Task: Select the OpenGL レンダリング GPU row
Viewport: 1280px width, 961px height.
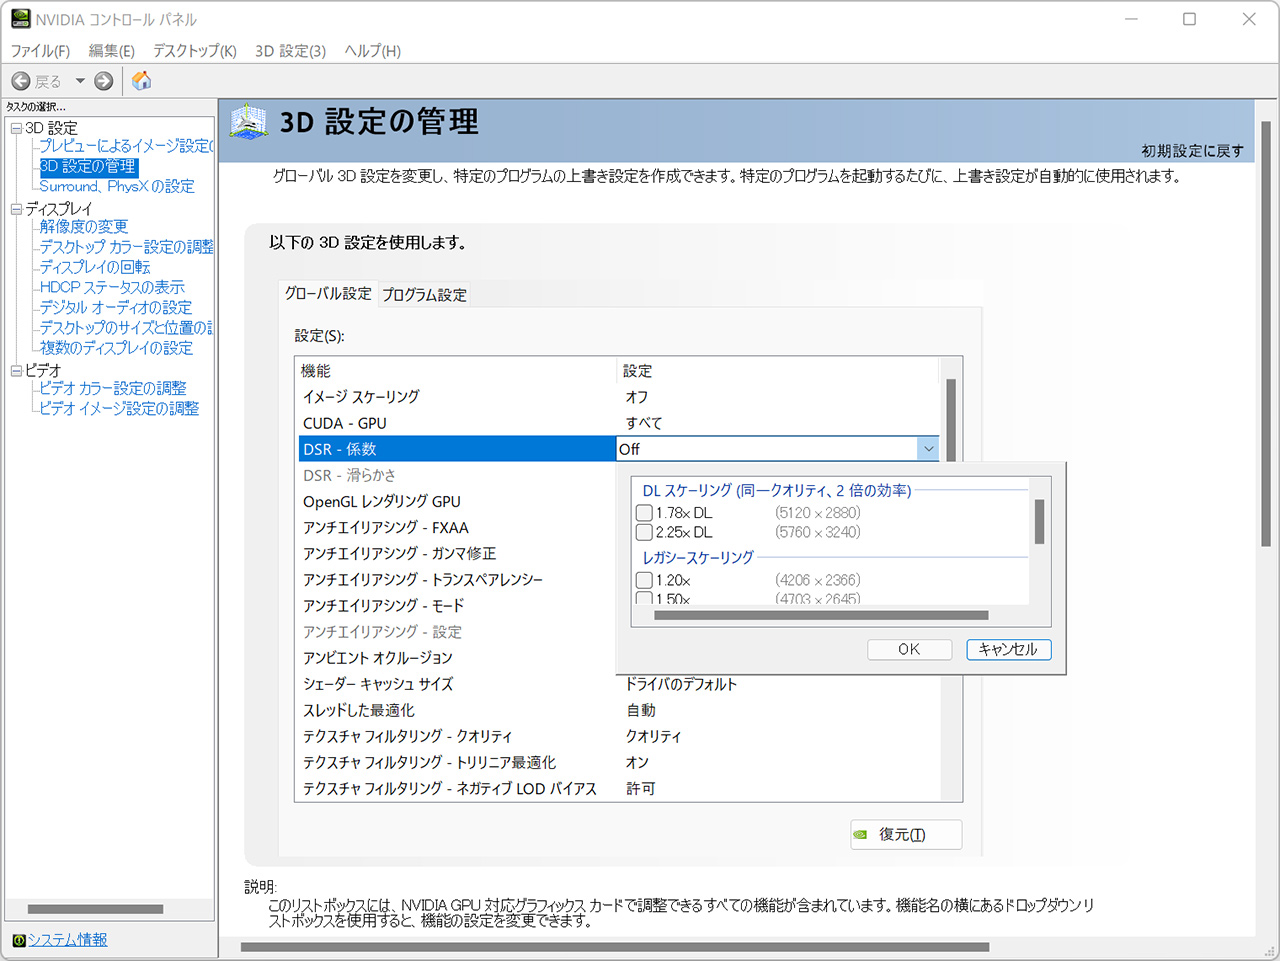Action: (457, 501)
